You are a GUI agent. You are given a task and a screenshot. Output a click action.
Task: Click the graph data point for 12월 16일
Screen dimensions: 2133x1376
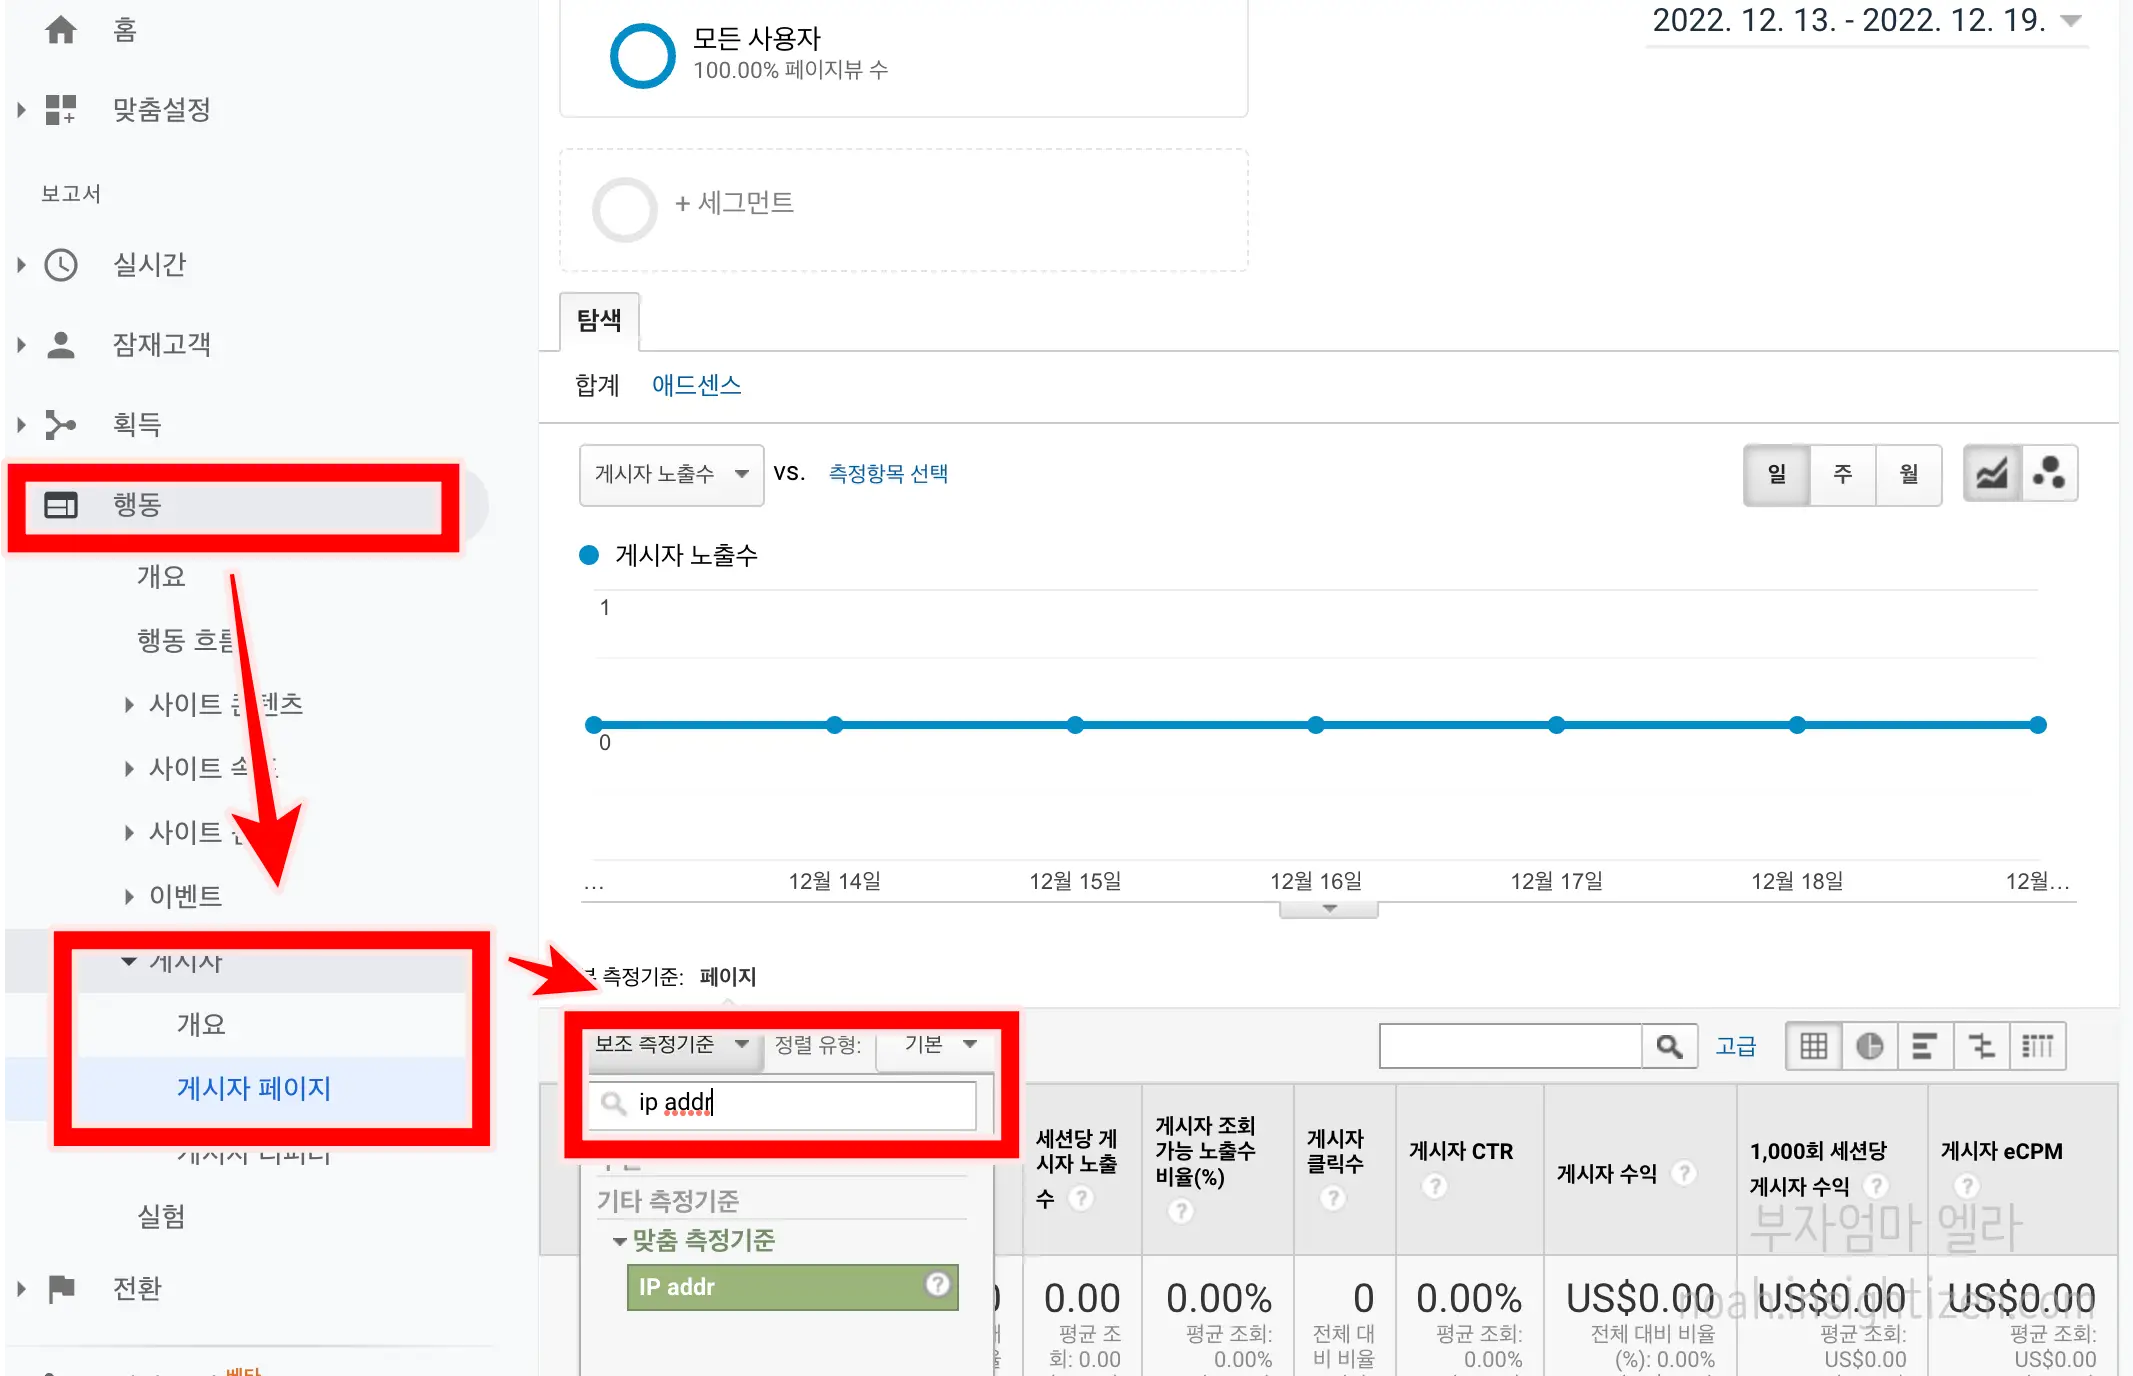1316,725
